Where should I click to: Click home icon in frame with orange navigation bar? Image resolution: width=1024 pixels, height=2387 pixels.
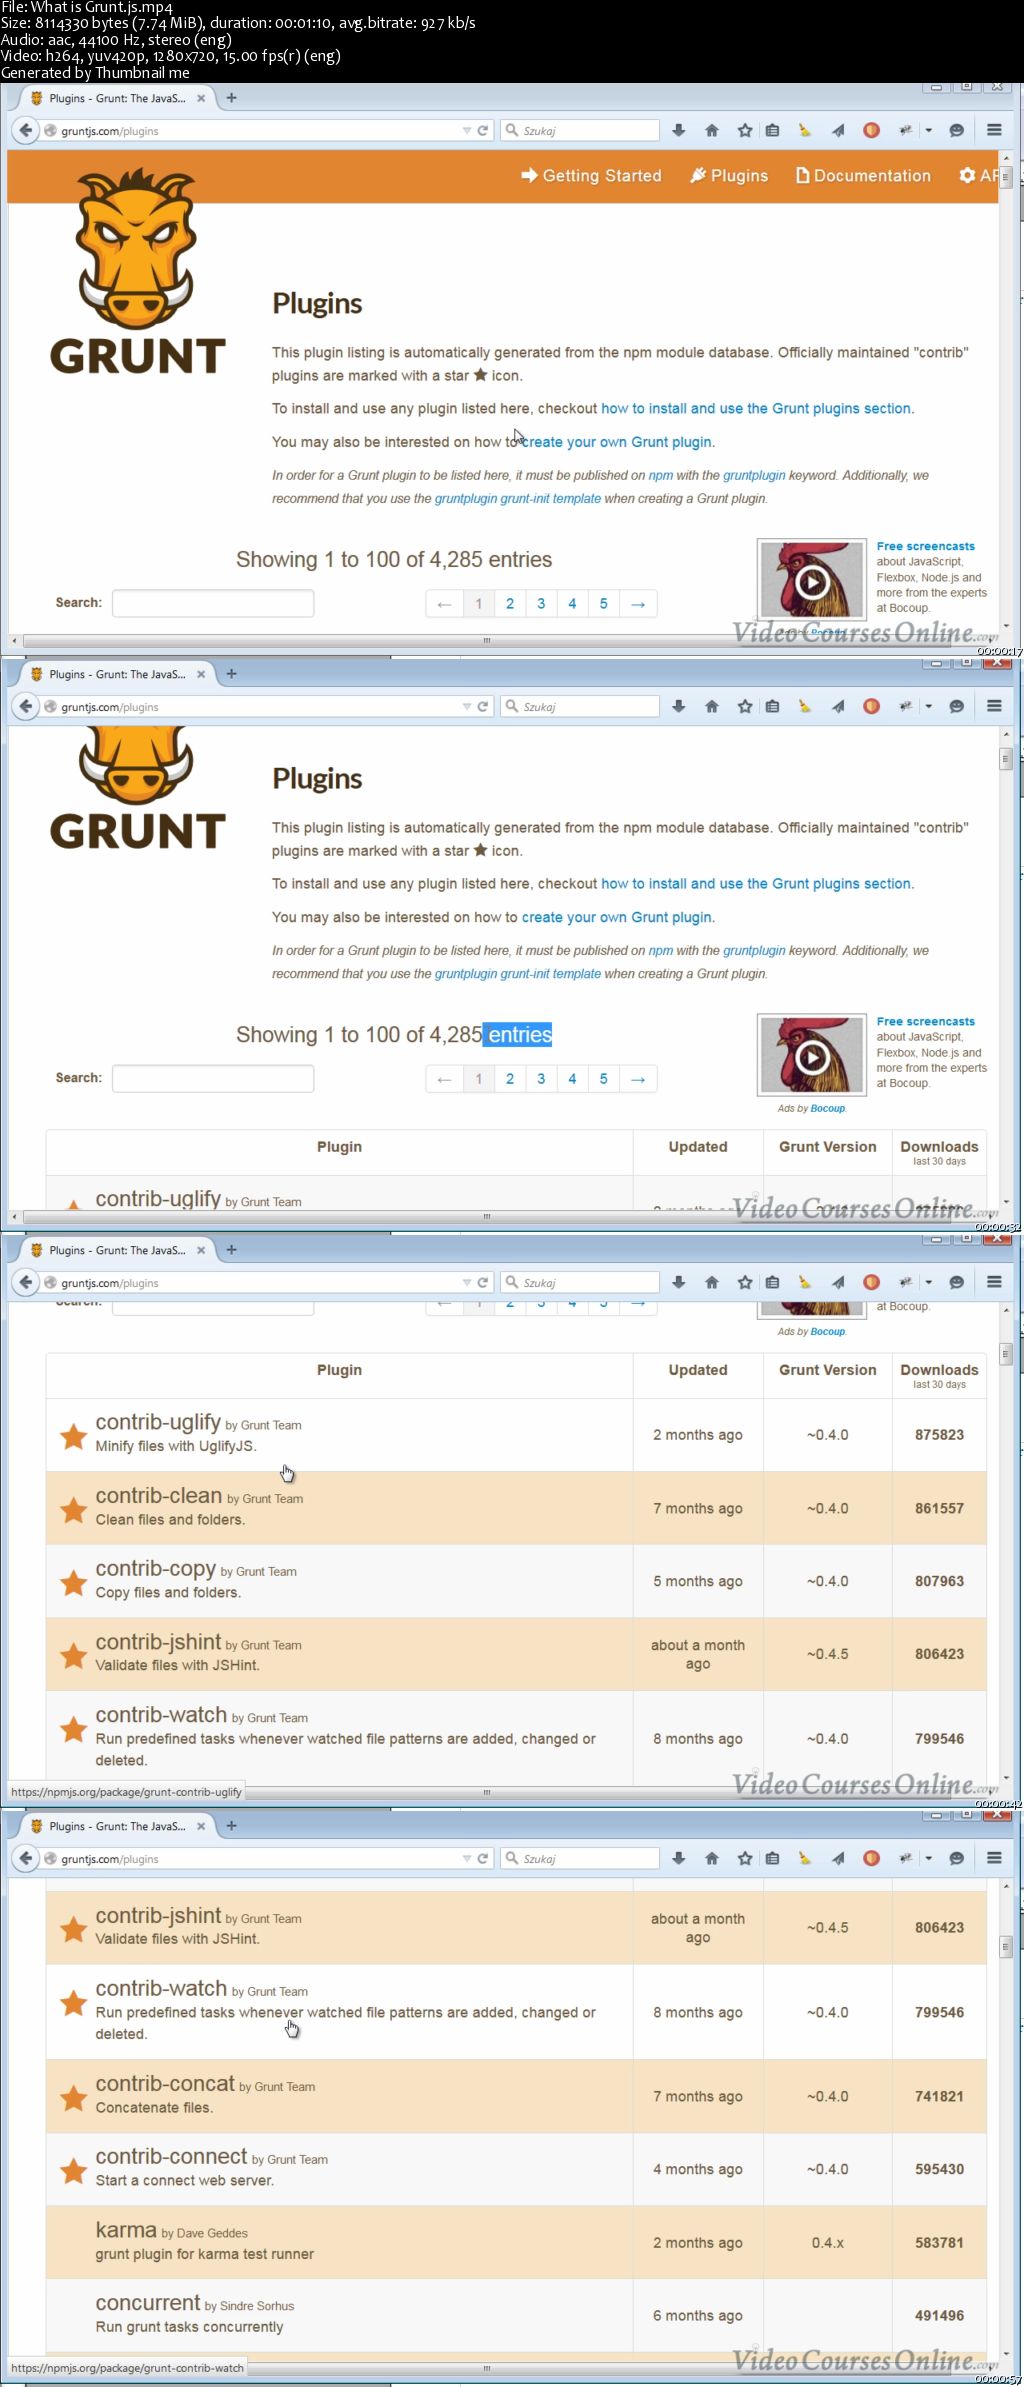[712, 130]
